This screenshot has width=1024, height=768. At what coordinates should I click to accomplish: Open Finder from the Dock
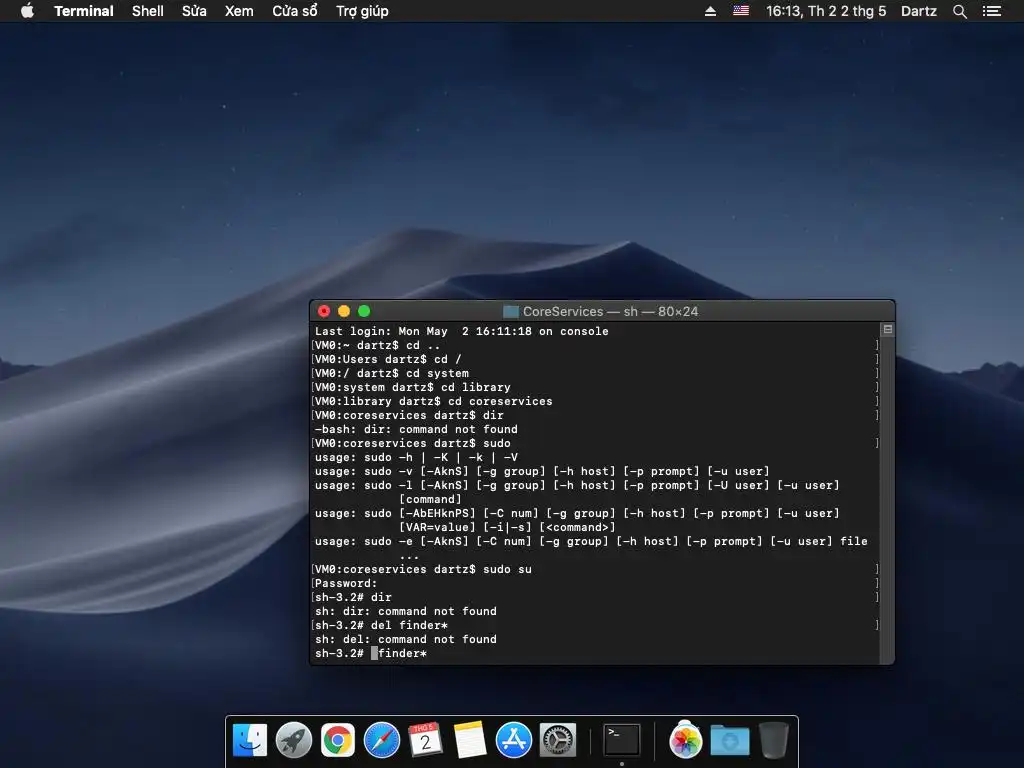[x=250, y=740]
